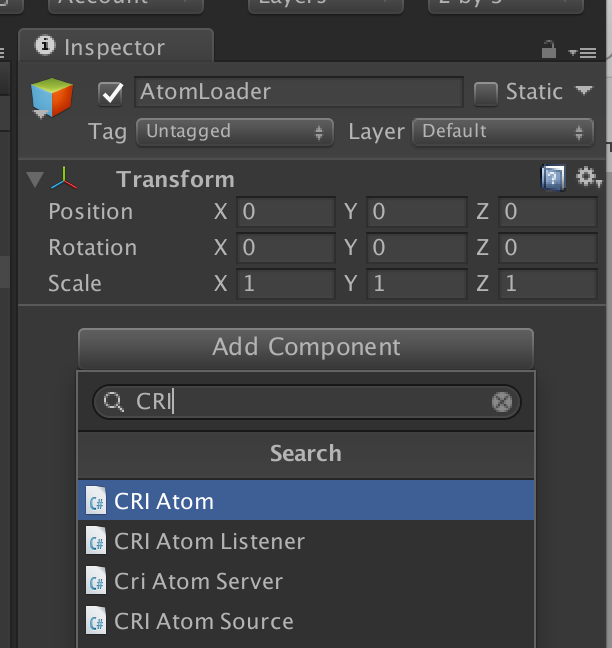Click the Add Component button
Image resolution: width=612 pixels, height=648 pixels.
click(306, 348)
